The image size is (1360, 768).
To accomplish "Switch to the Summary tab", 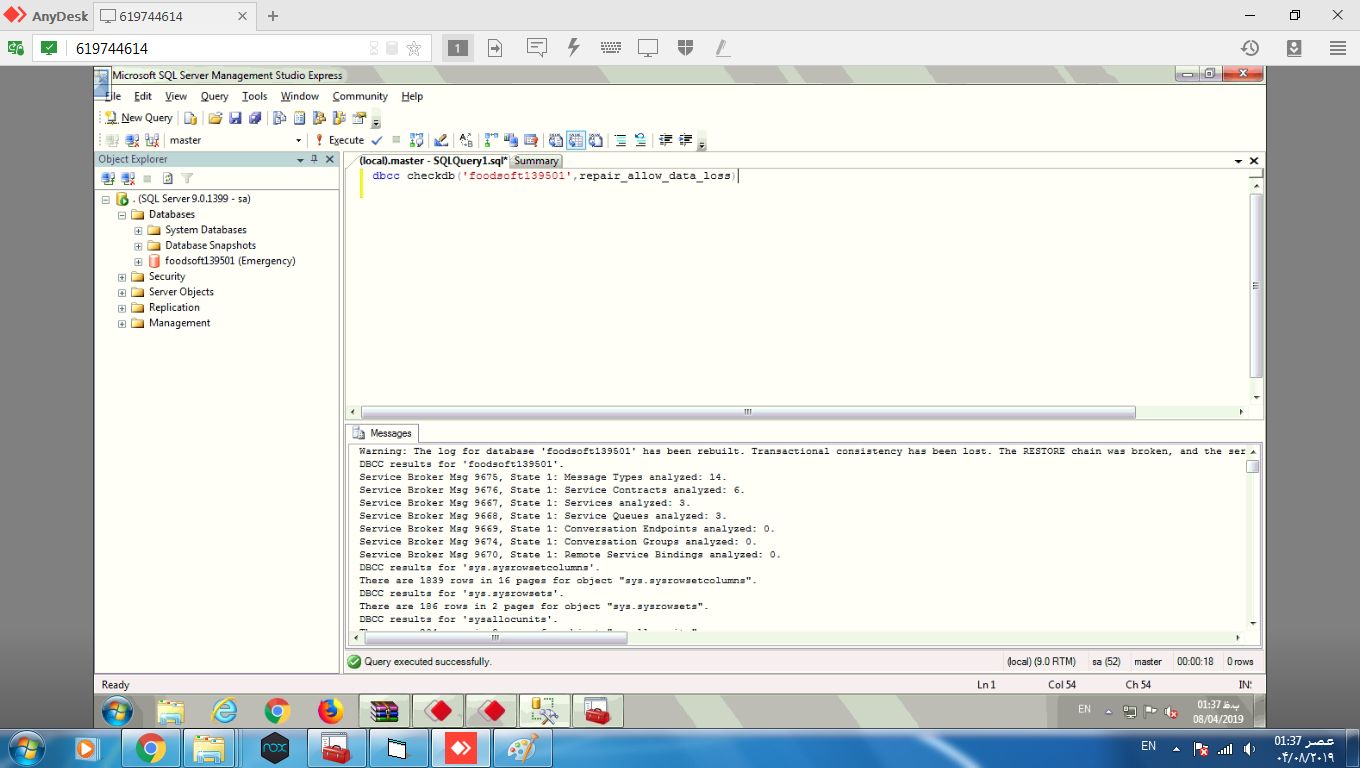I will click(536, 161).
